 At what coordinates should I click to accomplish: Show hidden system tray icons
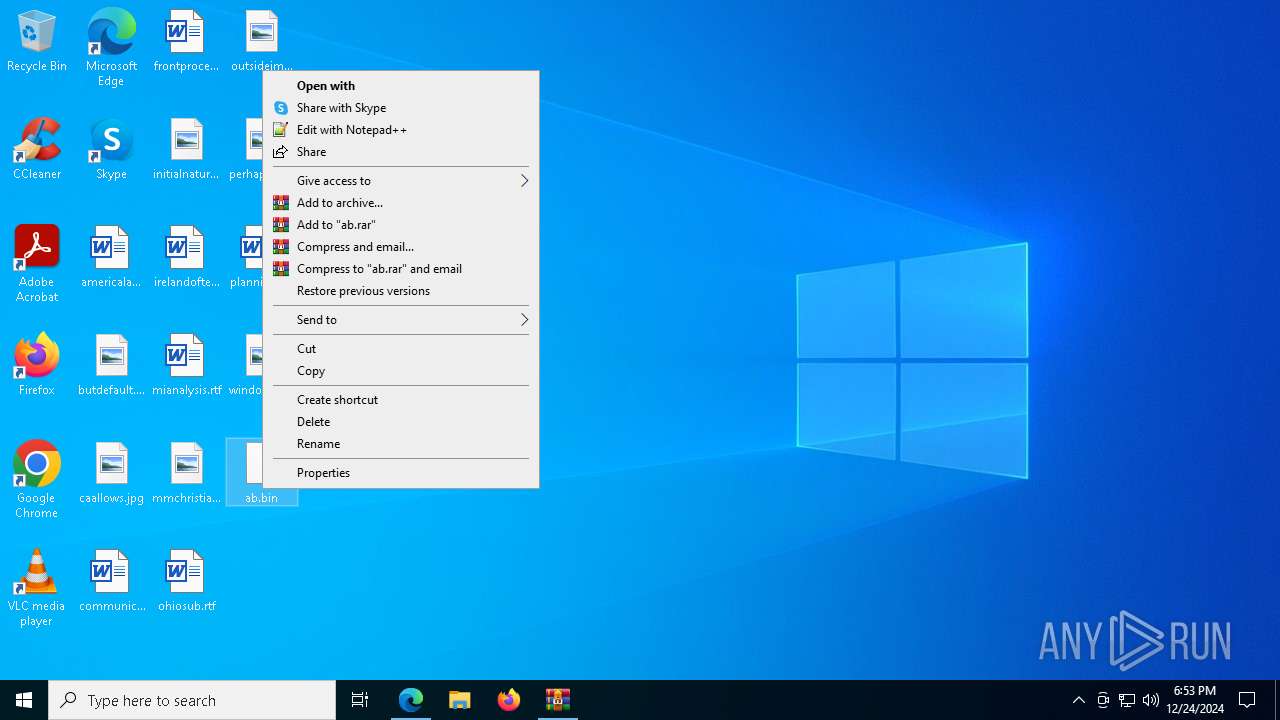(1078, 700)
